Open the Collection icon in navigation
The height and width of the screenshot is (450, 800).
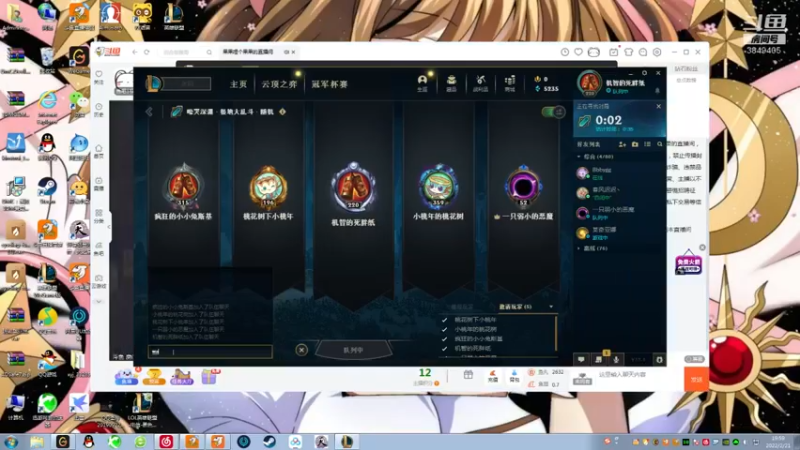(x=452, y=83)
